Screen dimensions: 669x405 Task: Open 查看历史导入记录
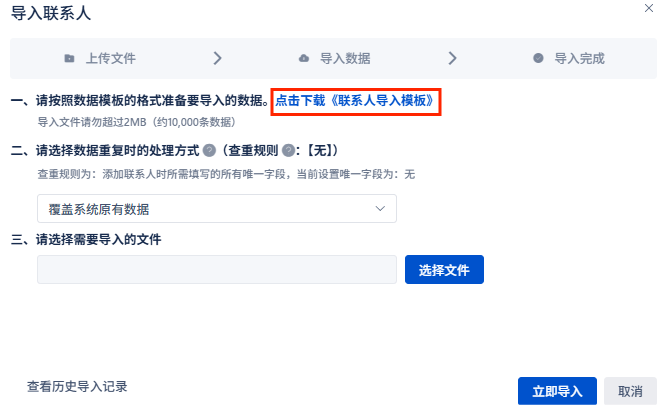coord(77,387)
